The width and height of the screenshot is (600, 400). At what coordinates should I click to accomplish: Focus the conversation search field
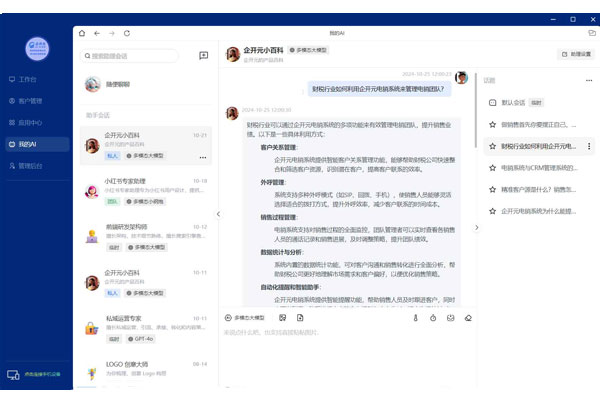129,56
